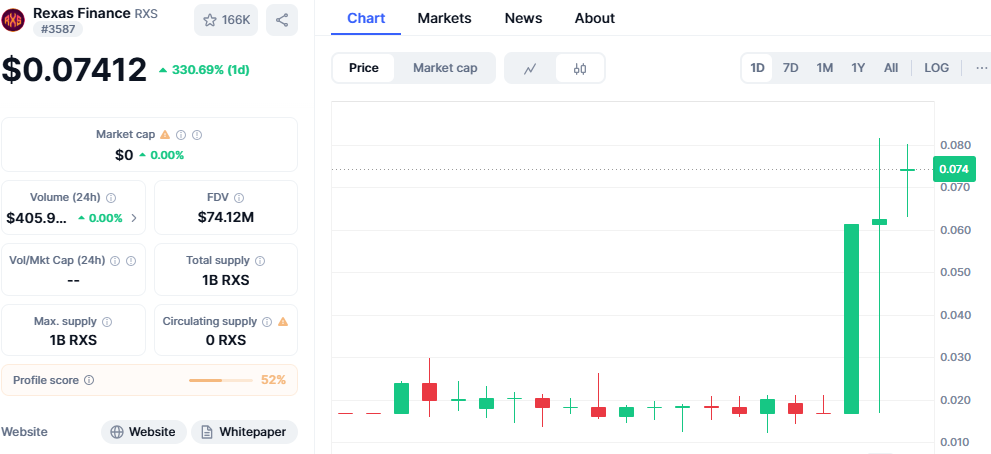
Task: Open the Whitepaper link button
Action: (244, 432)
